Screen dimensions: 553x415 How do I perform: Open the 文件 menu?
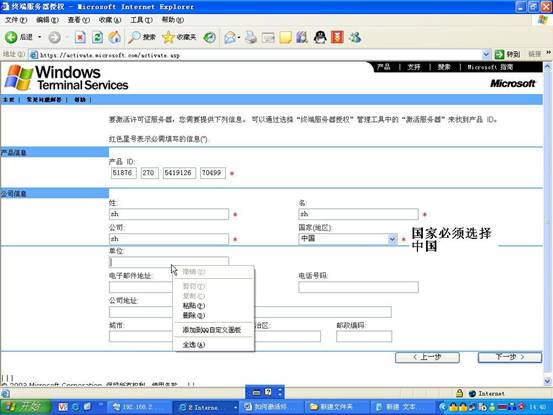click(x=16, y=20)
